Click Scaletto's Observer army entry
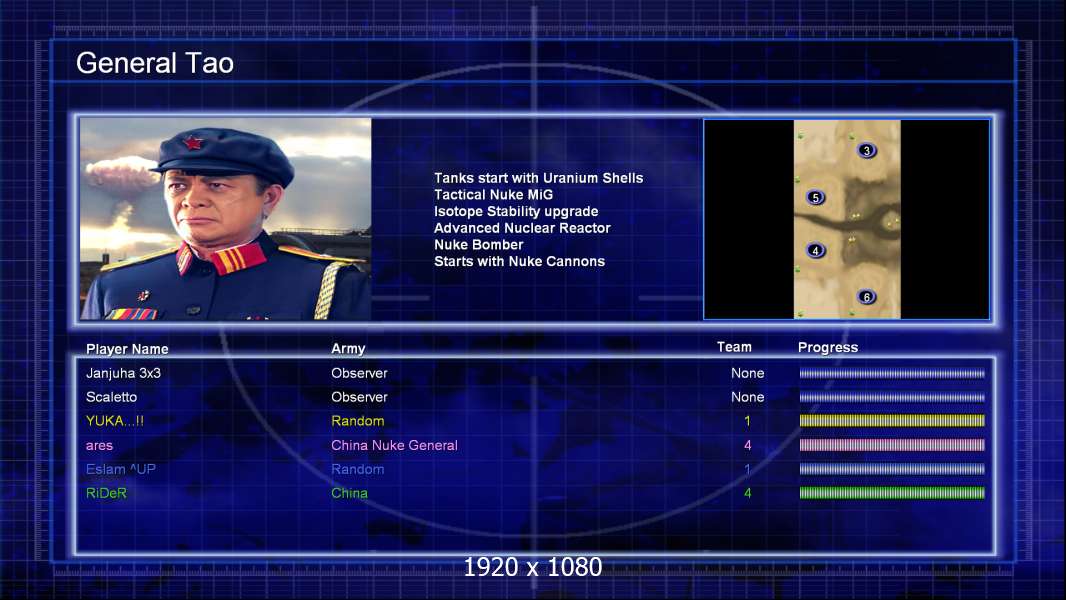Screen dimensions: 1066x600 click(359, 397)
